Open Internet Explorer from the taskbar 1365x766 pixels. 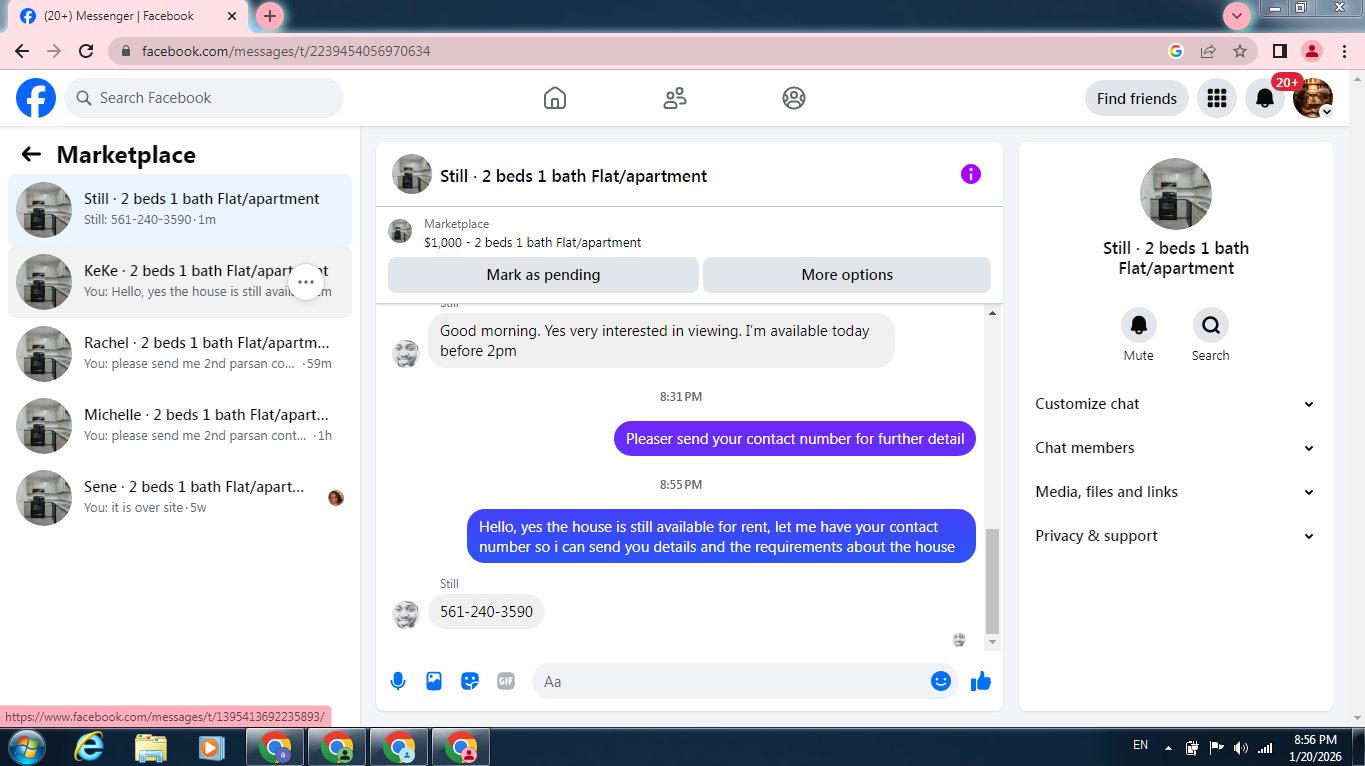(89, 746)
